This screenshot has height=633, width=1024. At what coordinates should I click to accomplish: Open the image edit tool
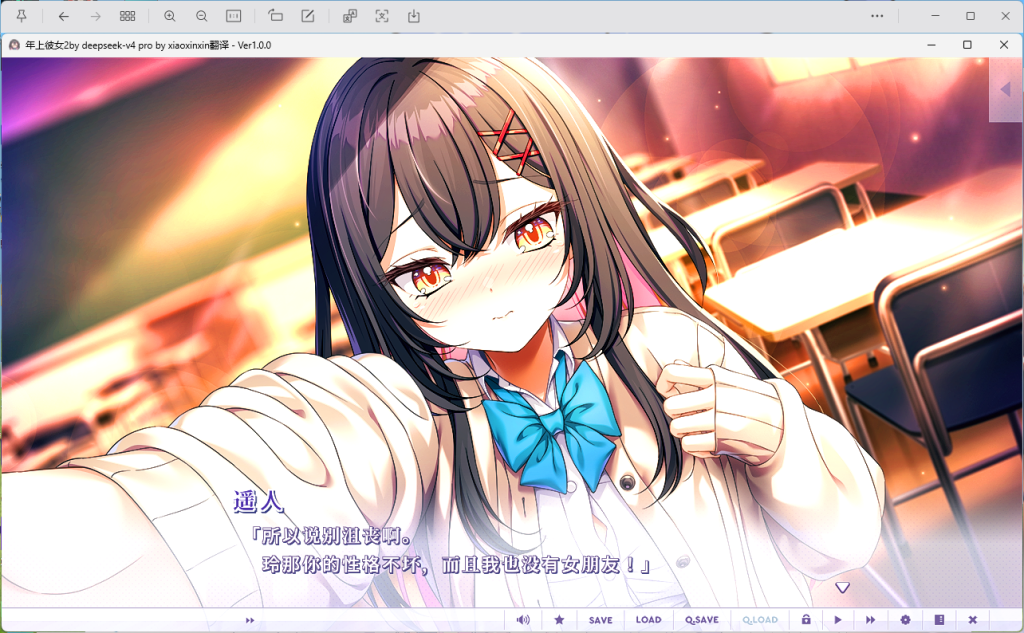point(308,16)
